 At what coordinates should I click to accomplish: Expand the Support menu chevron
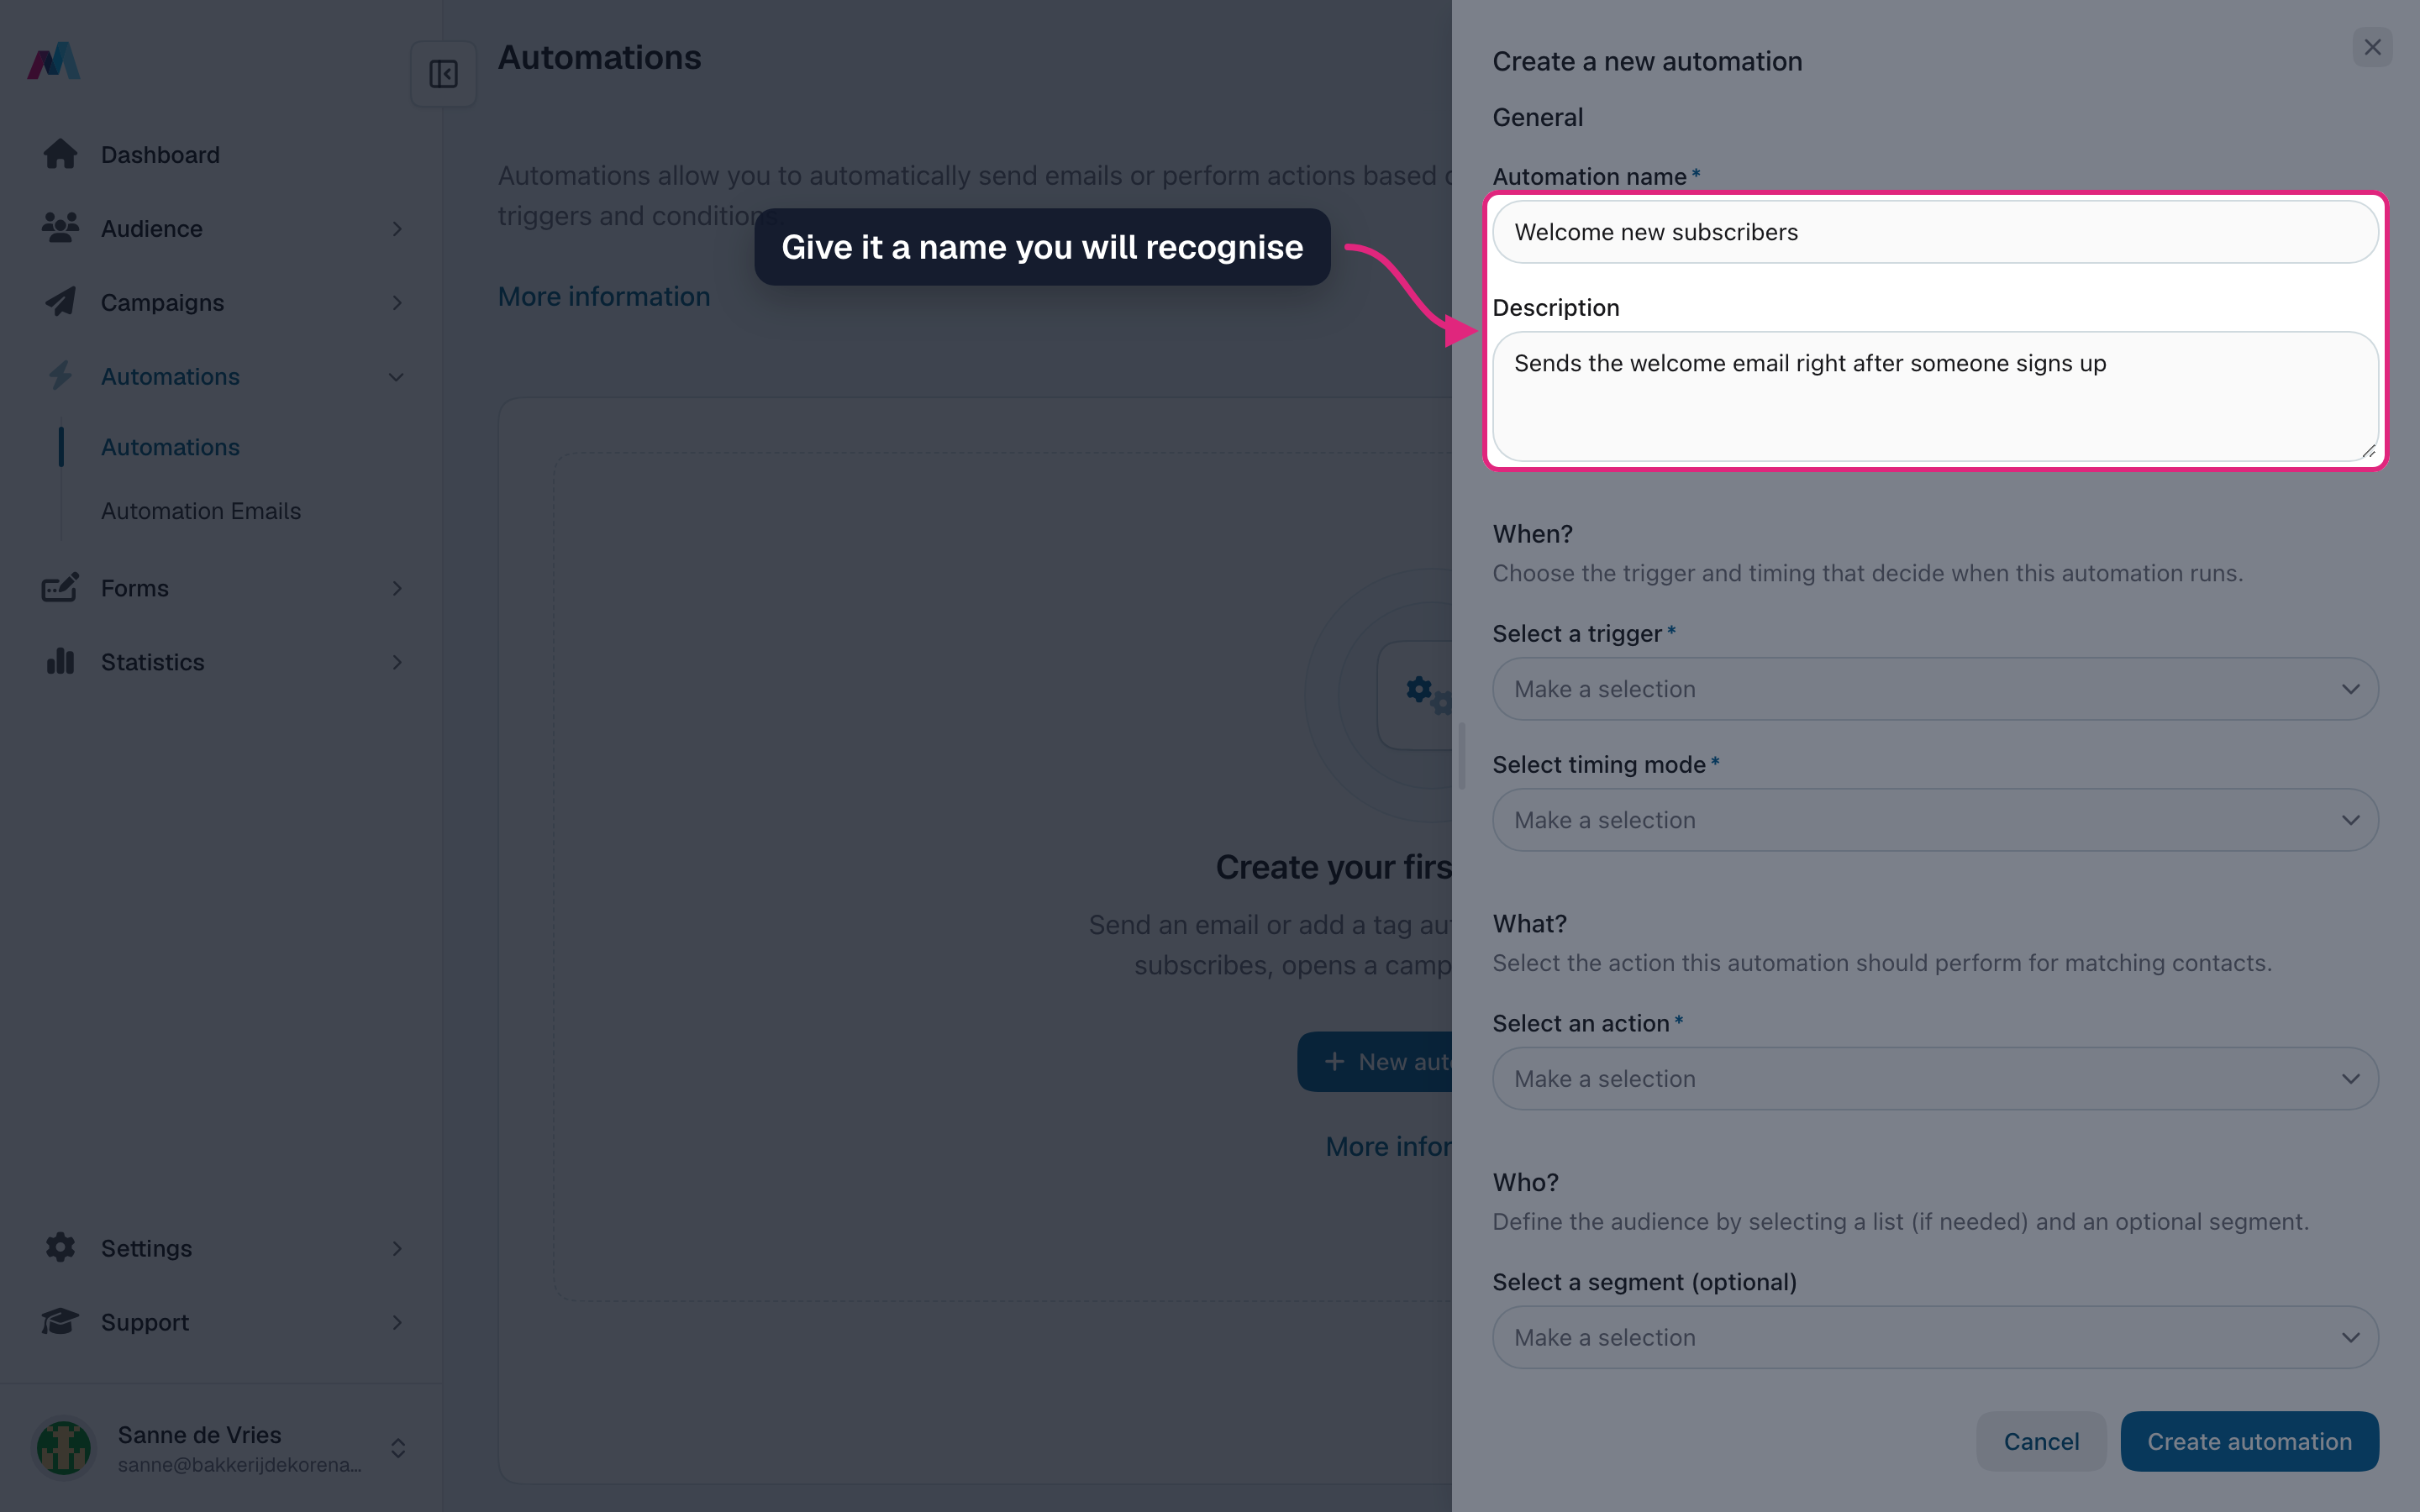pos(397,1322)
